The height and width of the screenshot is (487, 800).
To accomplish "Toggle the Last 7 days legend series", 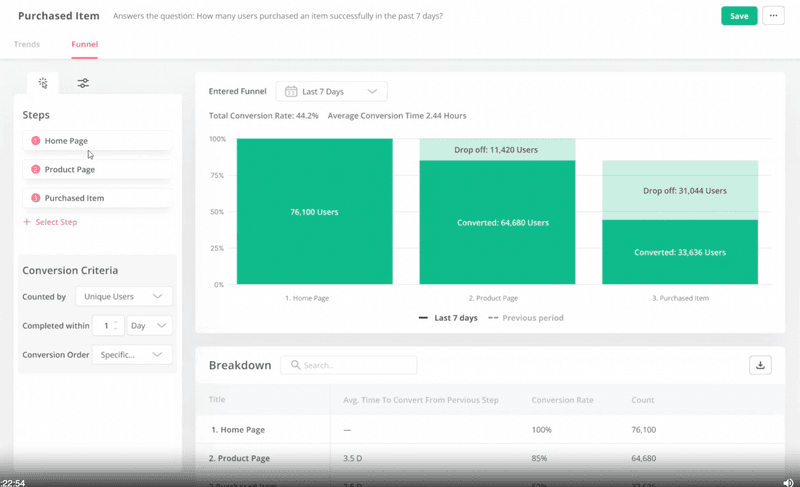I will point(448,318).
